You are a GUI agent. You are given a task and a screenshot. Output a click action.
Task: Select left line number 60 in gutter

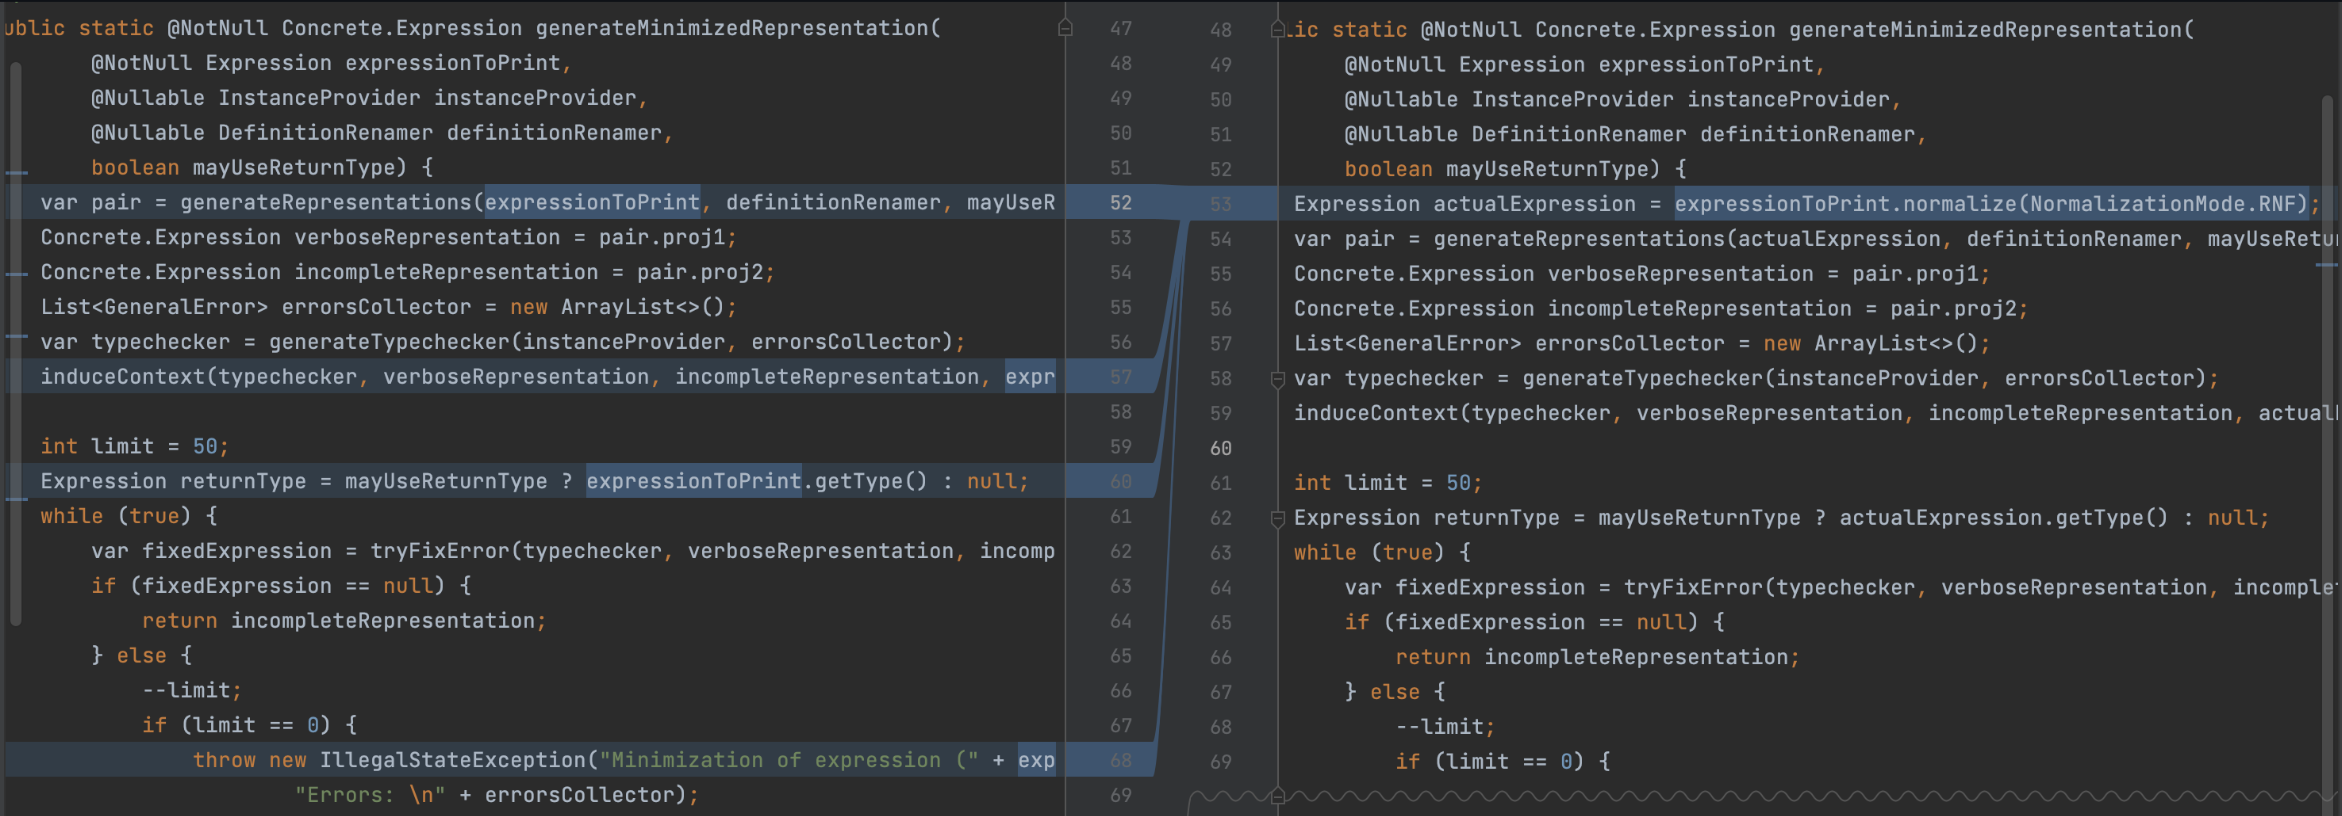(1121, 482)
